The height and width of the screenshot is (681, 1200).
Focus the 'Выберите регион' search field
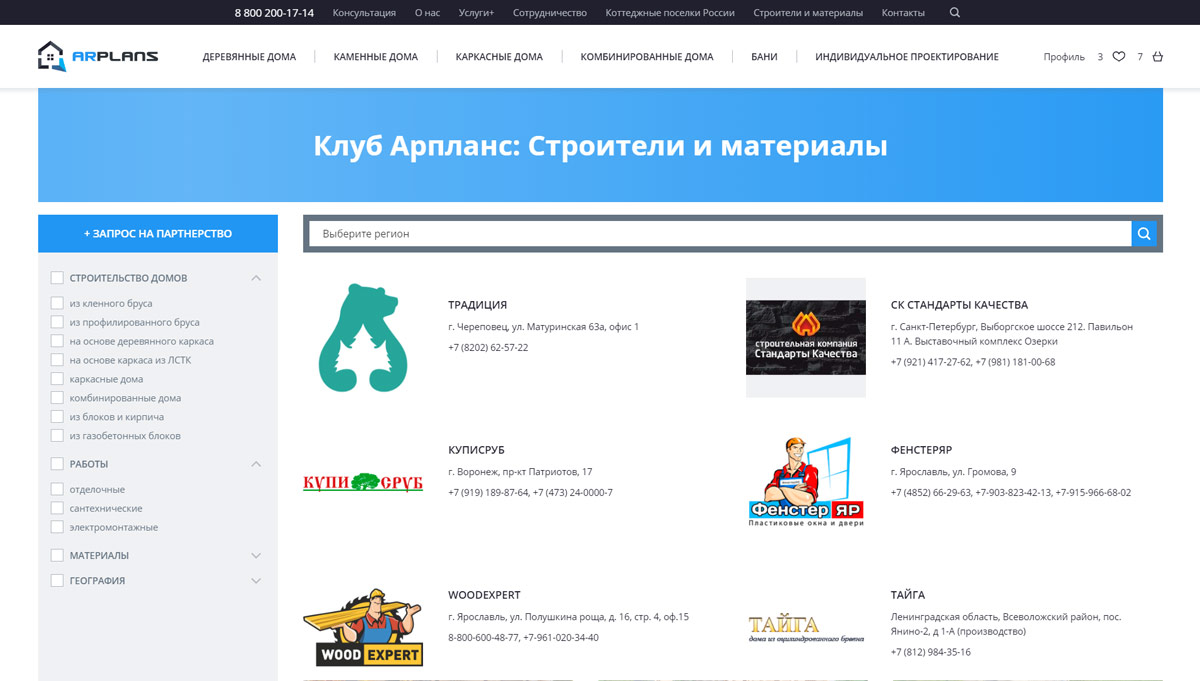coord(720,234)
